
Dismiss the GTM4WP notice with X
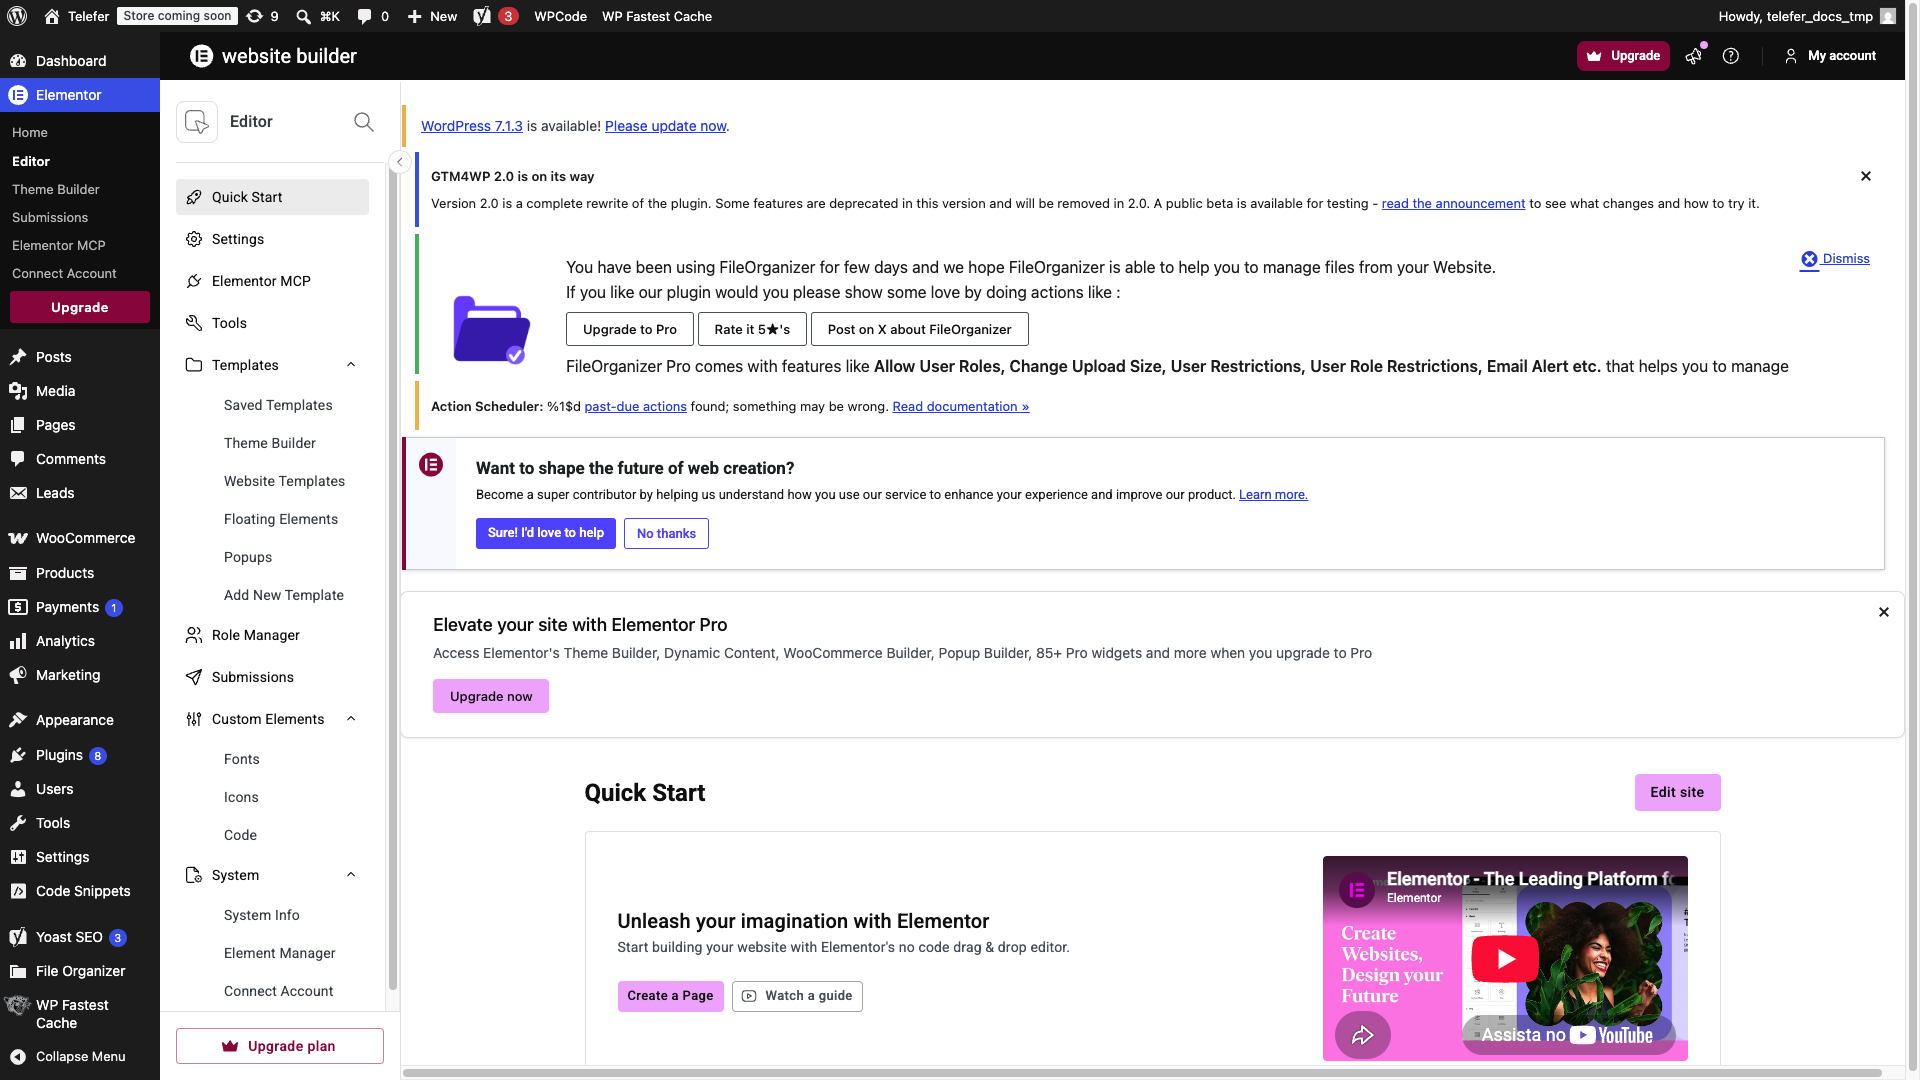coord(1866,176)
